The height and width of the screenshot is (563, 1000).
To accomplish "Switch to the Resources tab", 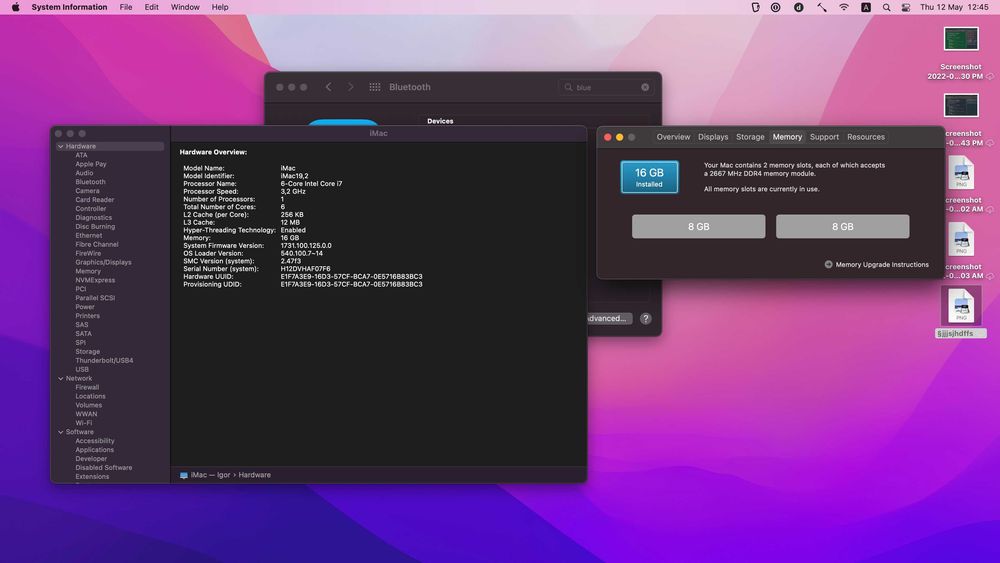I will click(865, 136).
